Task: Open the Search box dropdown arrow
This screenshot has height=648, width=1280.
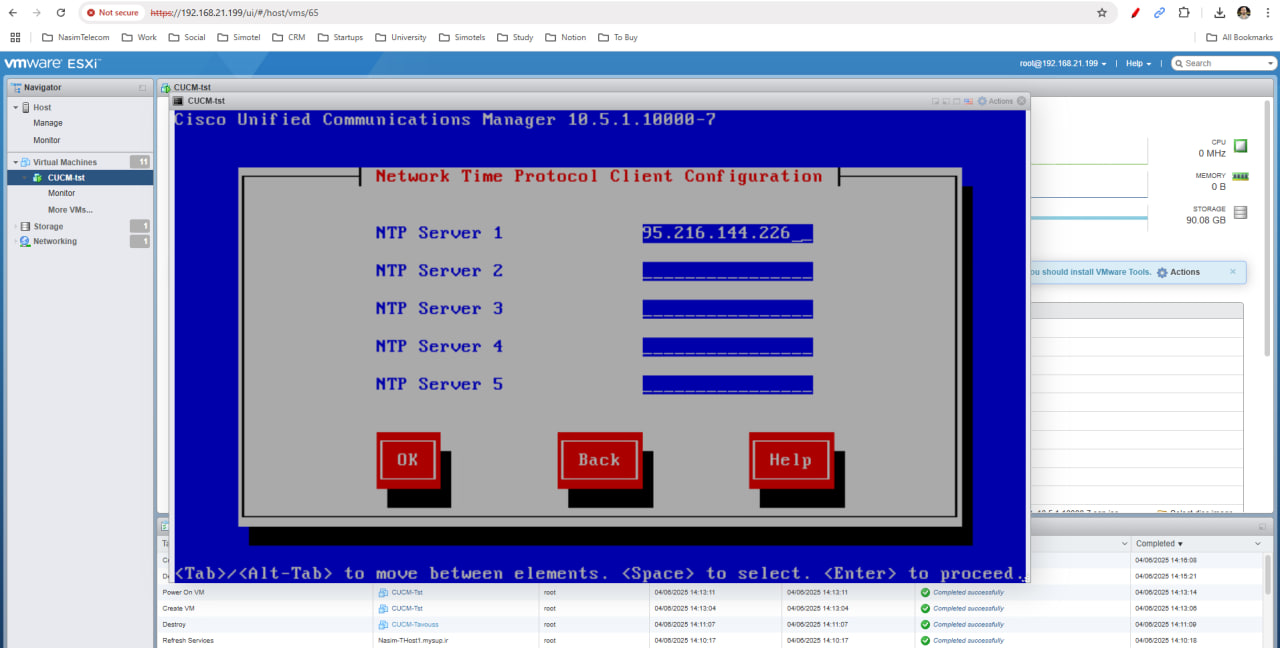Action: click(x=1269, y=63)
